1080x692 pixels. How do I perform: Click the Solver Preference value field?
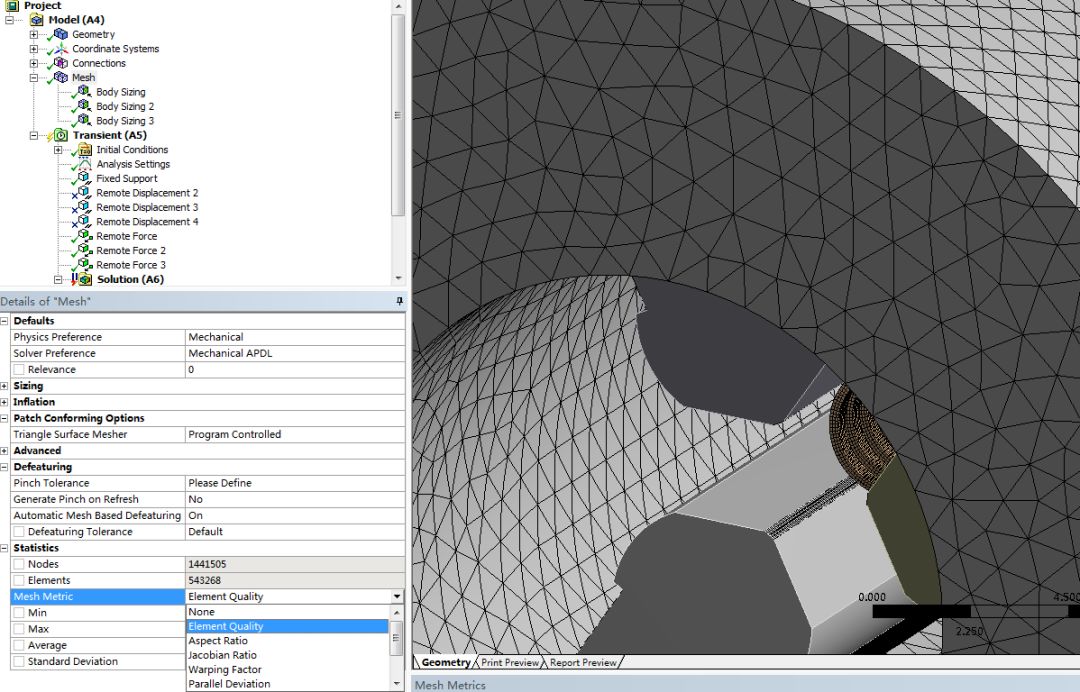[295, 353]
